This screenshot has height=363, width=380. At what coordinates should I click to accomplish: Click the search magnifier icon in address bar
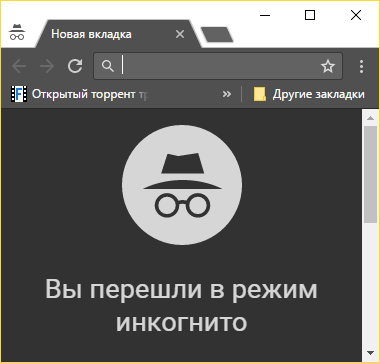pyautogui.click(x=107, y=66)
